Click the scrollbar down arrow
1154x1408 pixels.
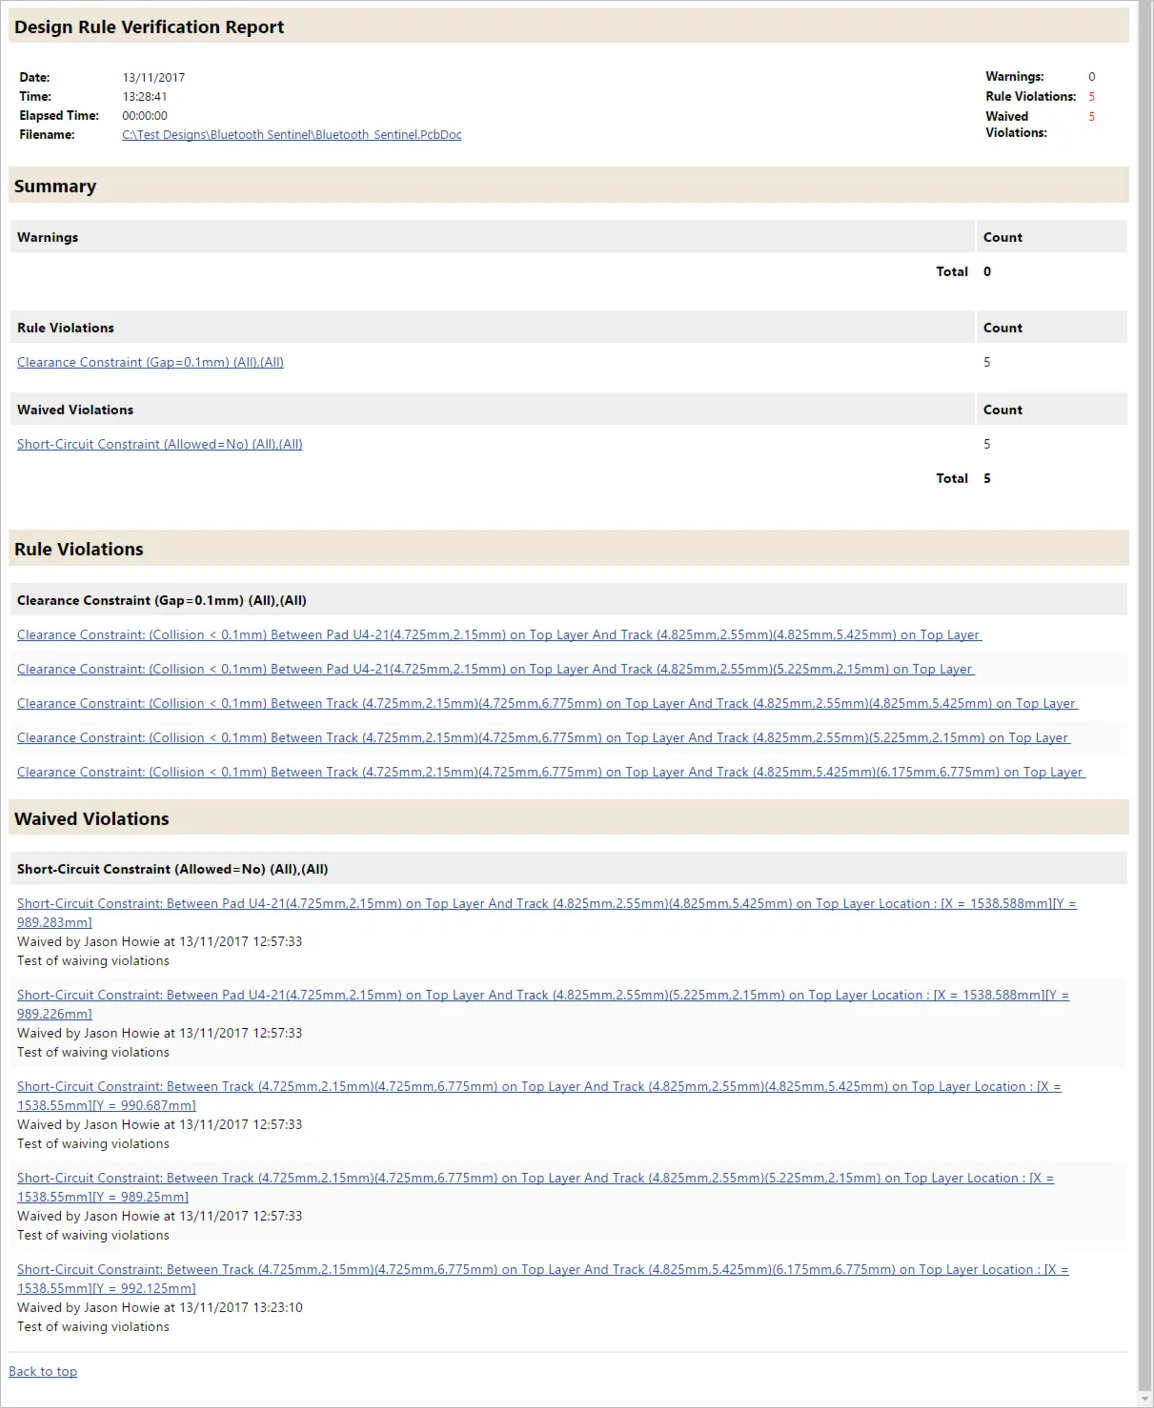(x=1146, y=1399)
